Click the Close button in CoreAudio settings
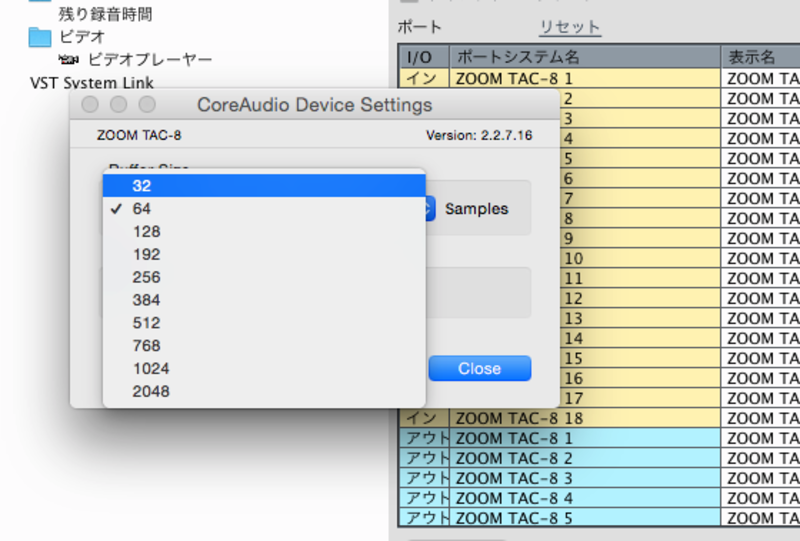 tap(480, 368)
